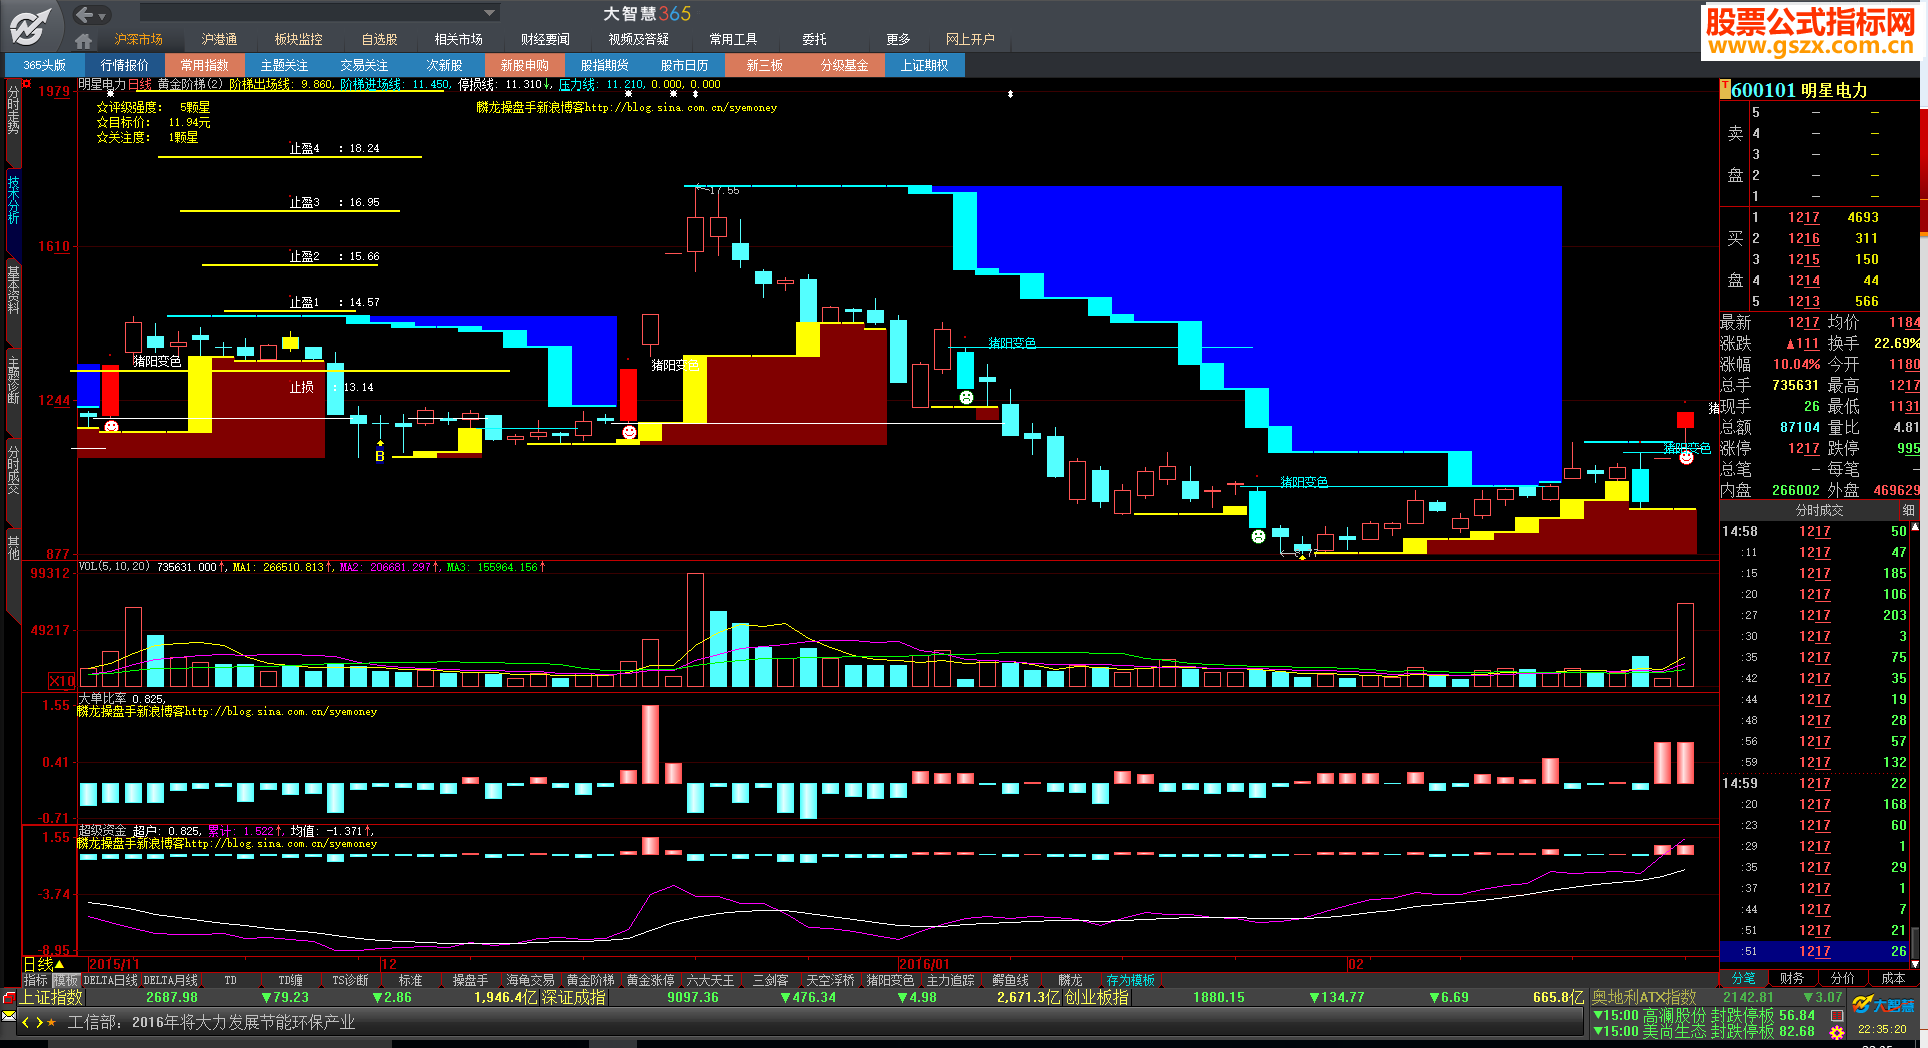The height and width of the screenshot is (1048, 1928).
Task: Open the 委托 menu
Action: (814, 39)
